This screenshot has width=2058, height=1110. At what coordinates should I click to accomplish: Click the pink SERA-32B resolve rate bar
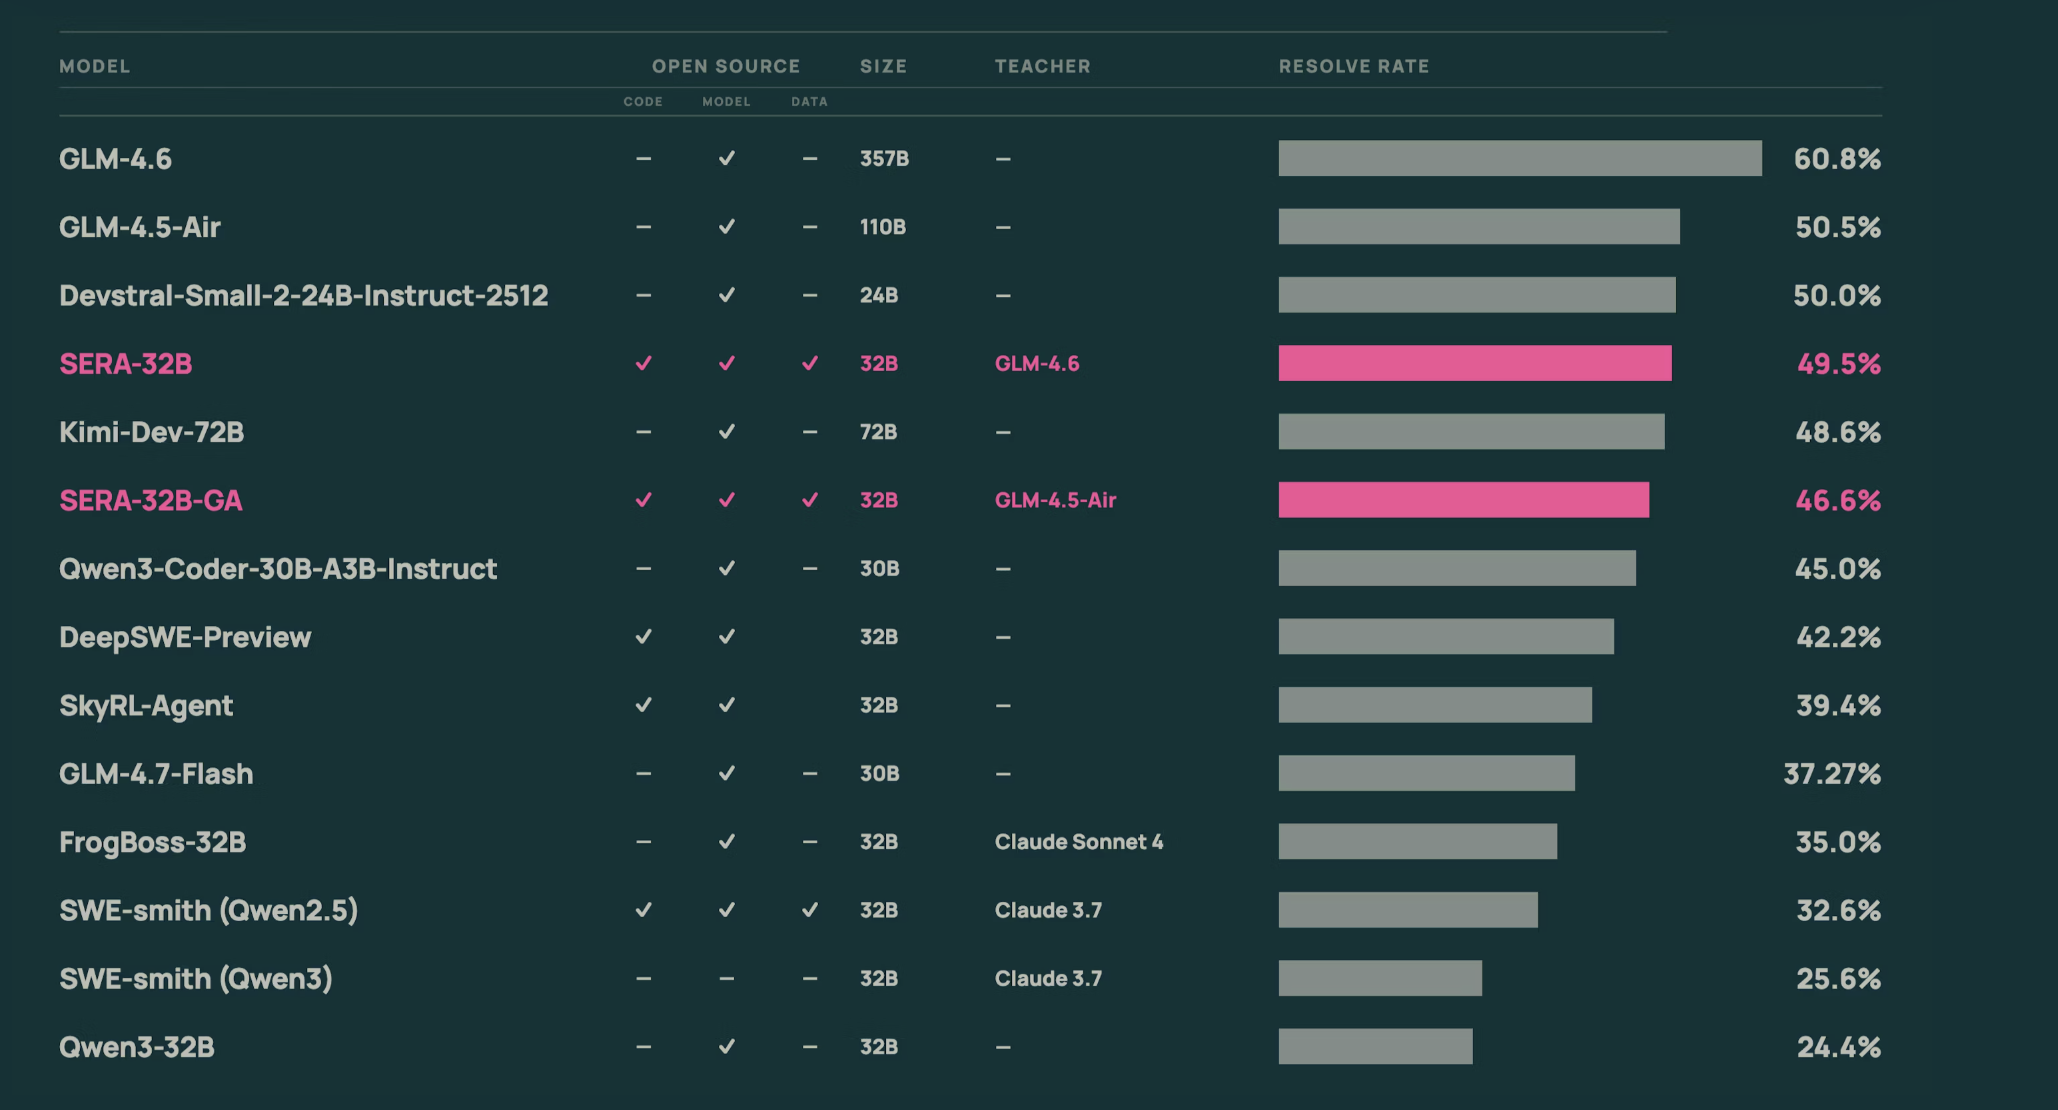pyautogui.click(x=1474, y=363)
